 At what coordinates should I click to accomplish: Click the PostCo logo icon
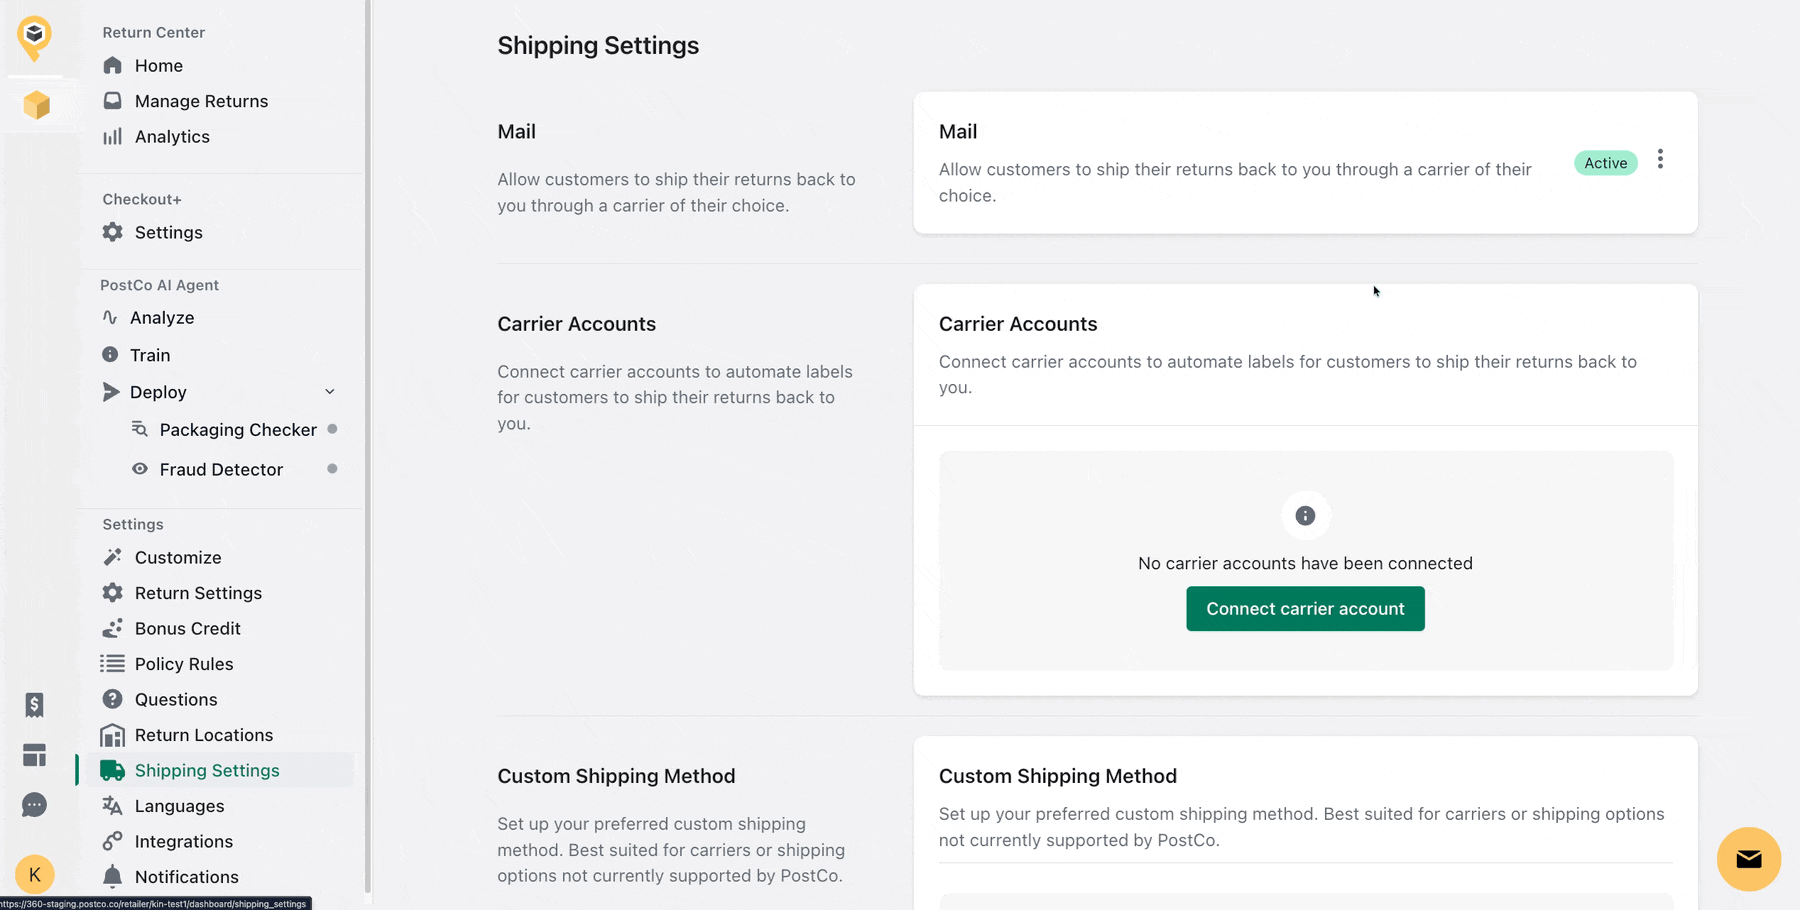coord(35,37)
